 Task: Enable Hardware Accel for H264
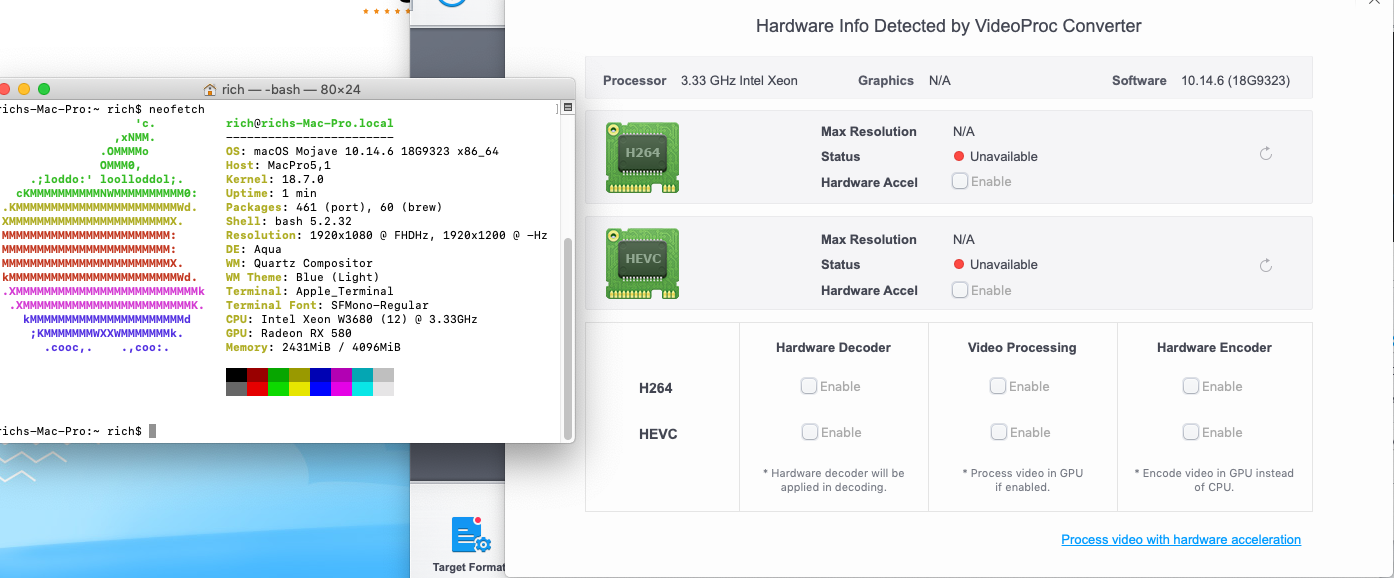[960, 181]
